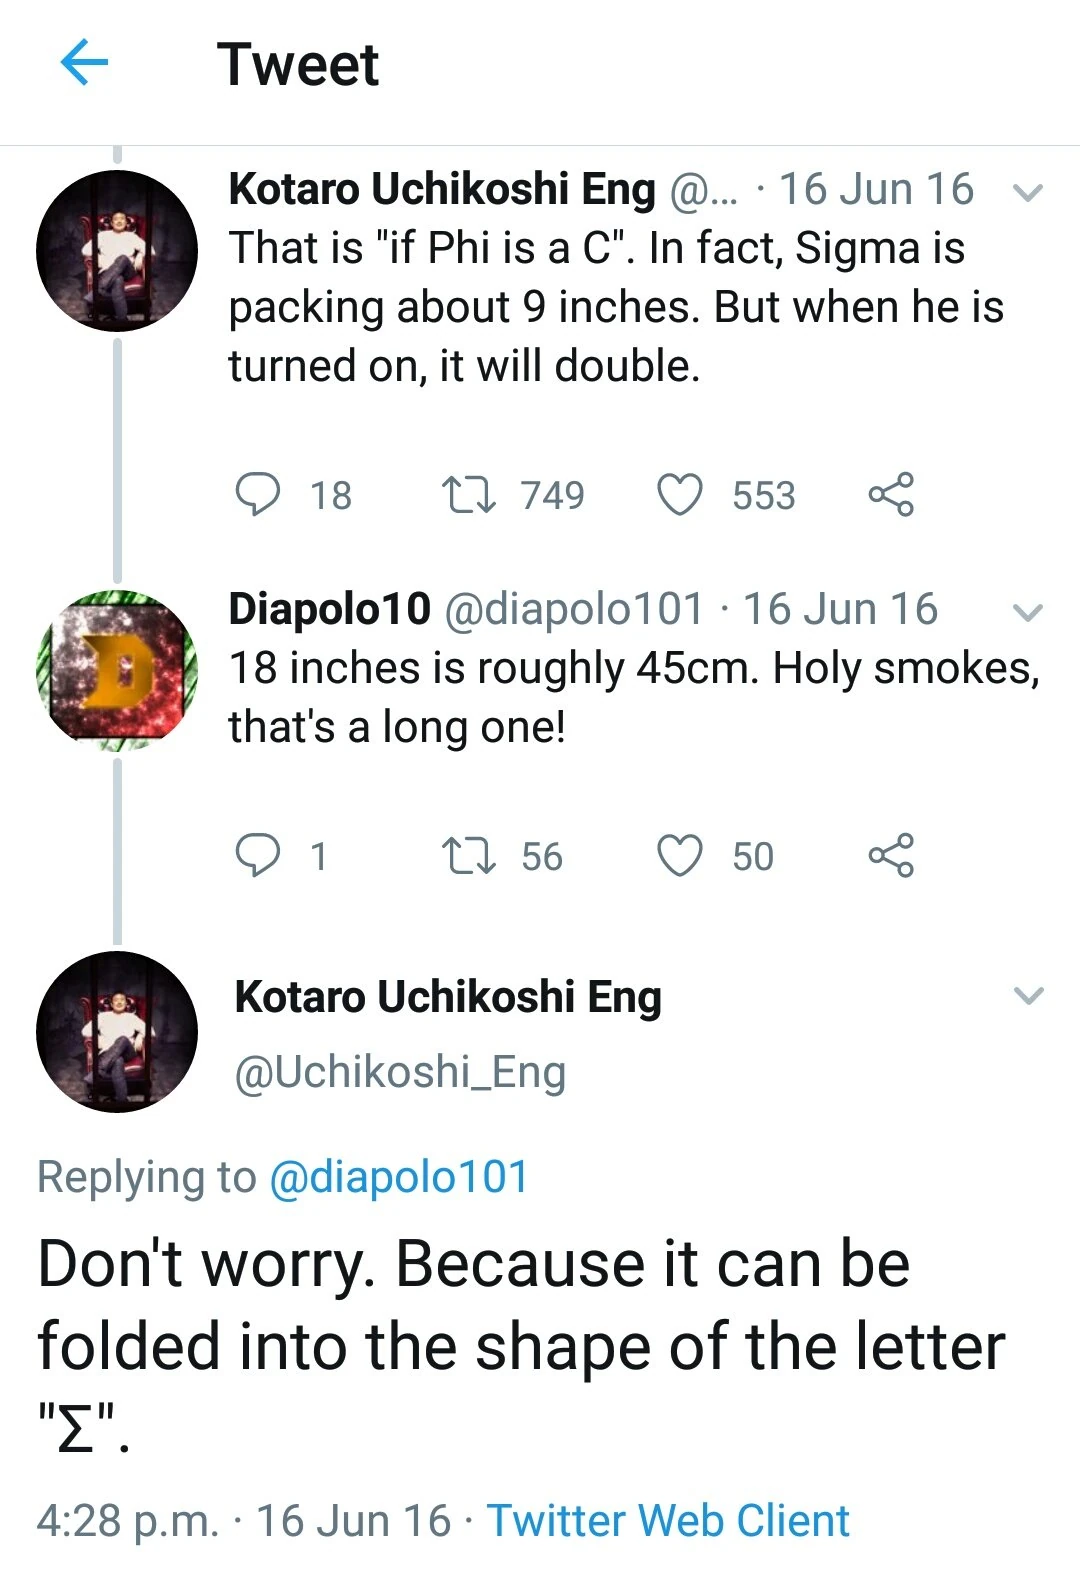Tap the Diapolo10 display name
Viewport: 1080px width, 1573px height.
click(x=329, y=609)
